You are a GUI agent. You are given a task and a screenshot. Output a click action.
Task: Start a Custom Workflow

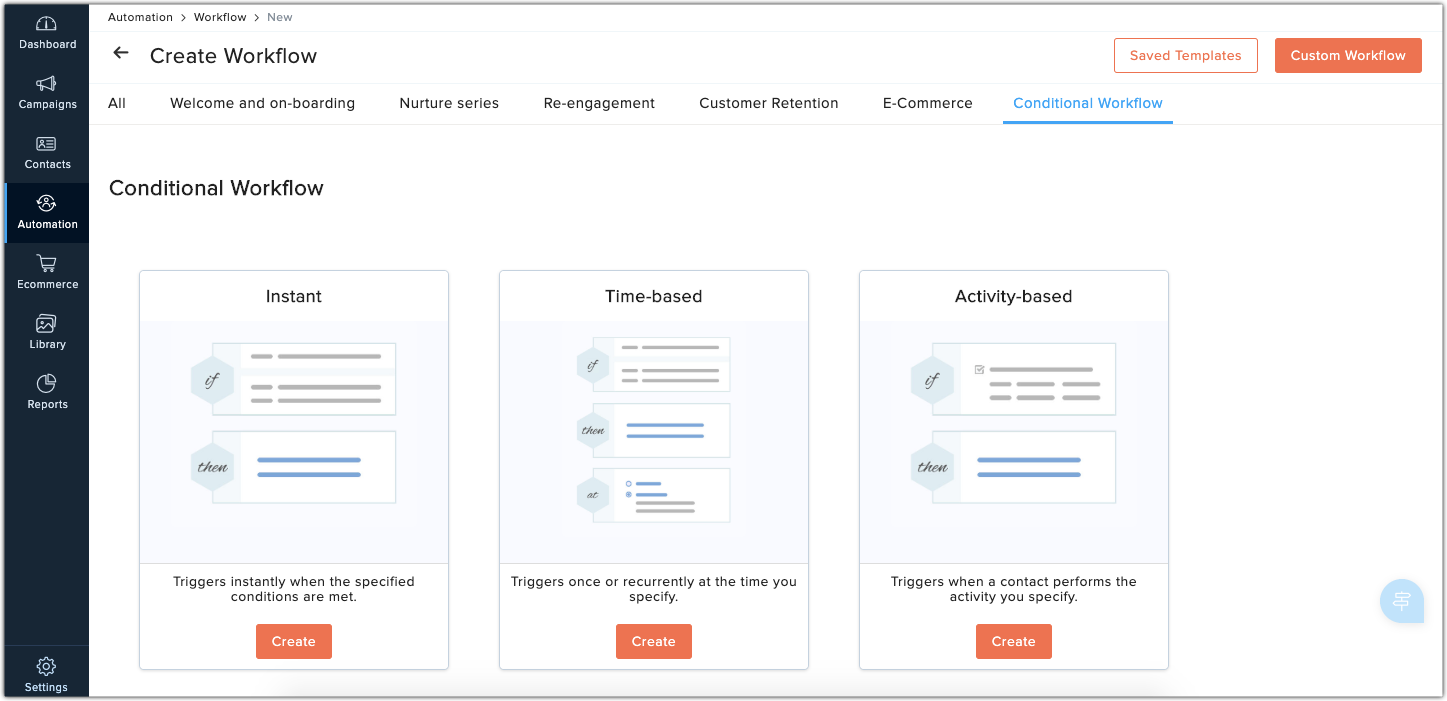tap(1348, 55)
